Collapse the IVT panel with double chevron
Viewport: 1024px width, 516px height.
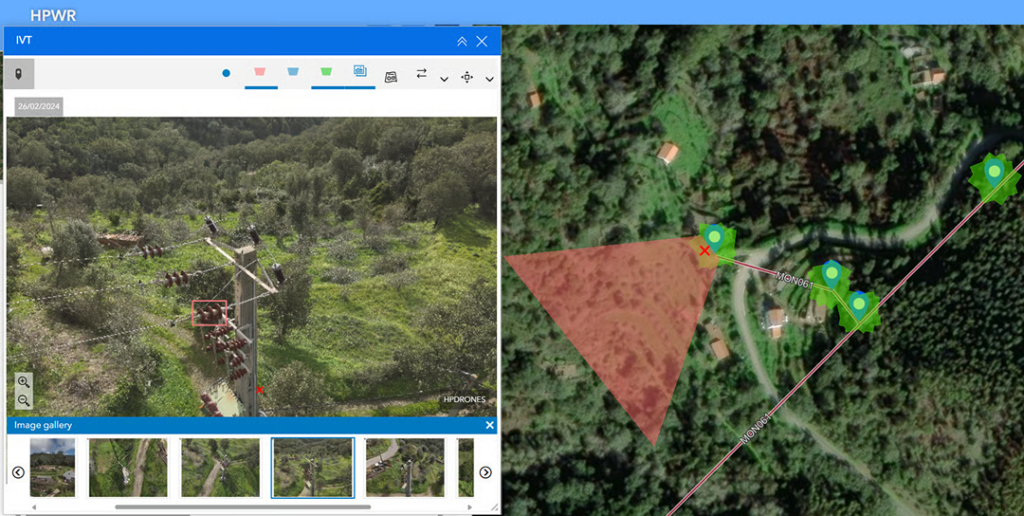point(461,41)
